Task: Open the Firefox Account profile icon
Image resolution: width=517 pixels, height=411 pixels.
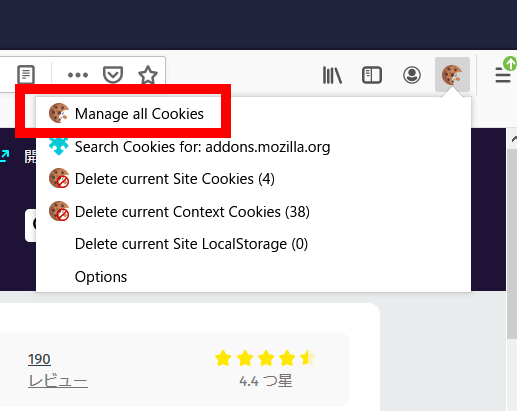Action: [x=412, y=75]
